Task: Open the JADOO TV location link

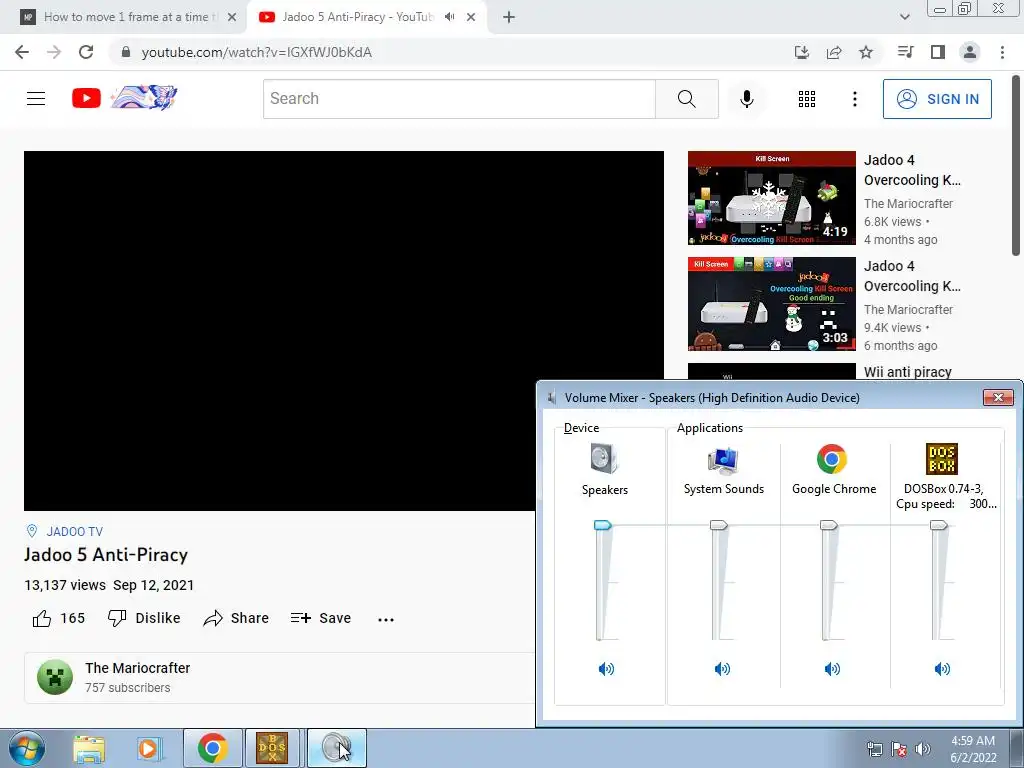Action: (x=74, y=532)
